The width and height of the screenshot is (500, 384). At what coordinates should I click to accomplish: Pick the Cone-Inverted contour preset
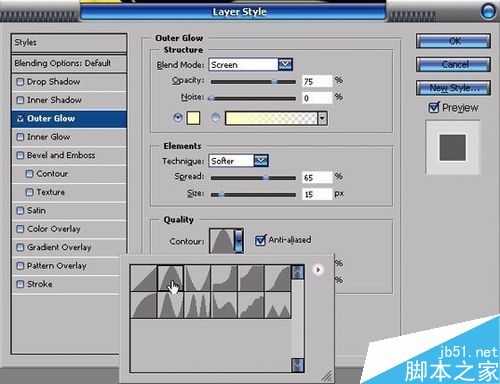pos(197,278)
